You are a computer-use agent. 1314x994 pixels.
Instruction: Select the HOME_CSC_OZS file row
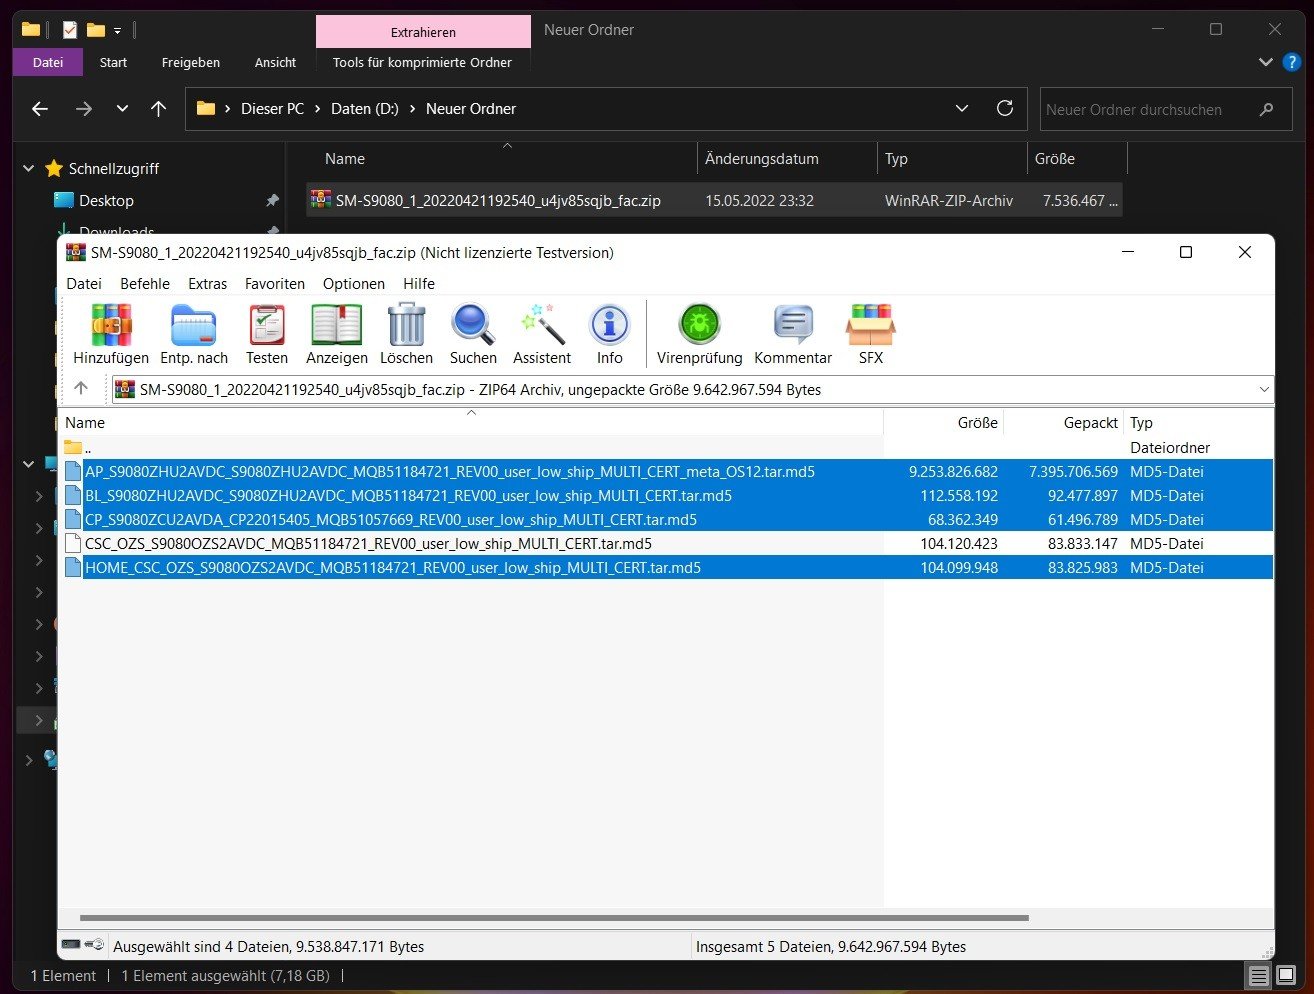pyautogui.click(x=666, y=568)
